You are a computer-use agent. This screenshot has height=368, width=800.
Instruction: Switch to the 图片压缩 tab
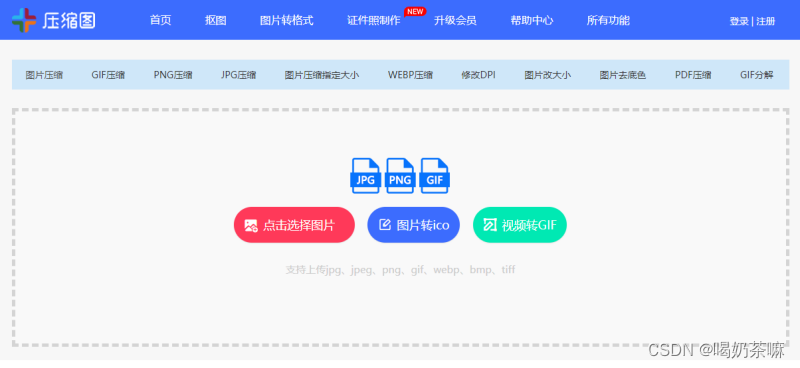coord(44,75)
